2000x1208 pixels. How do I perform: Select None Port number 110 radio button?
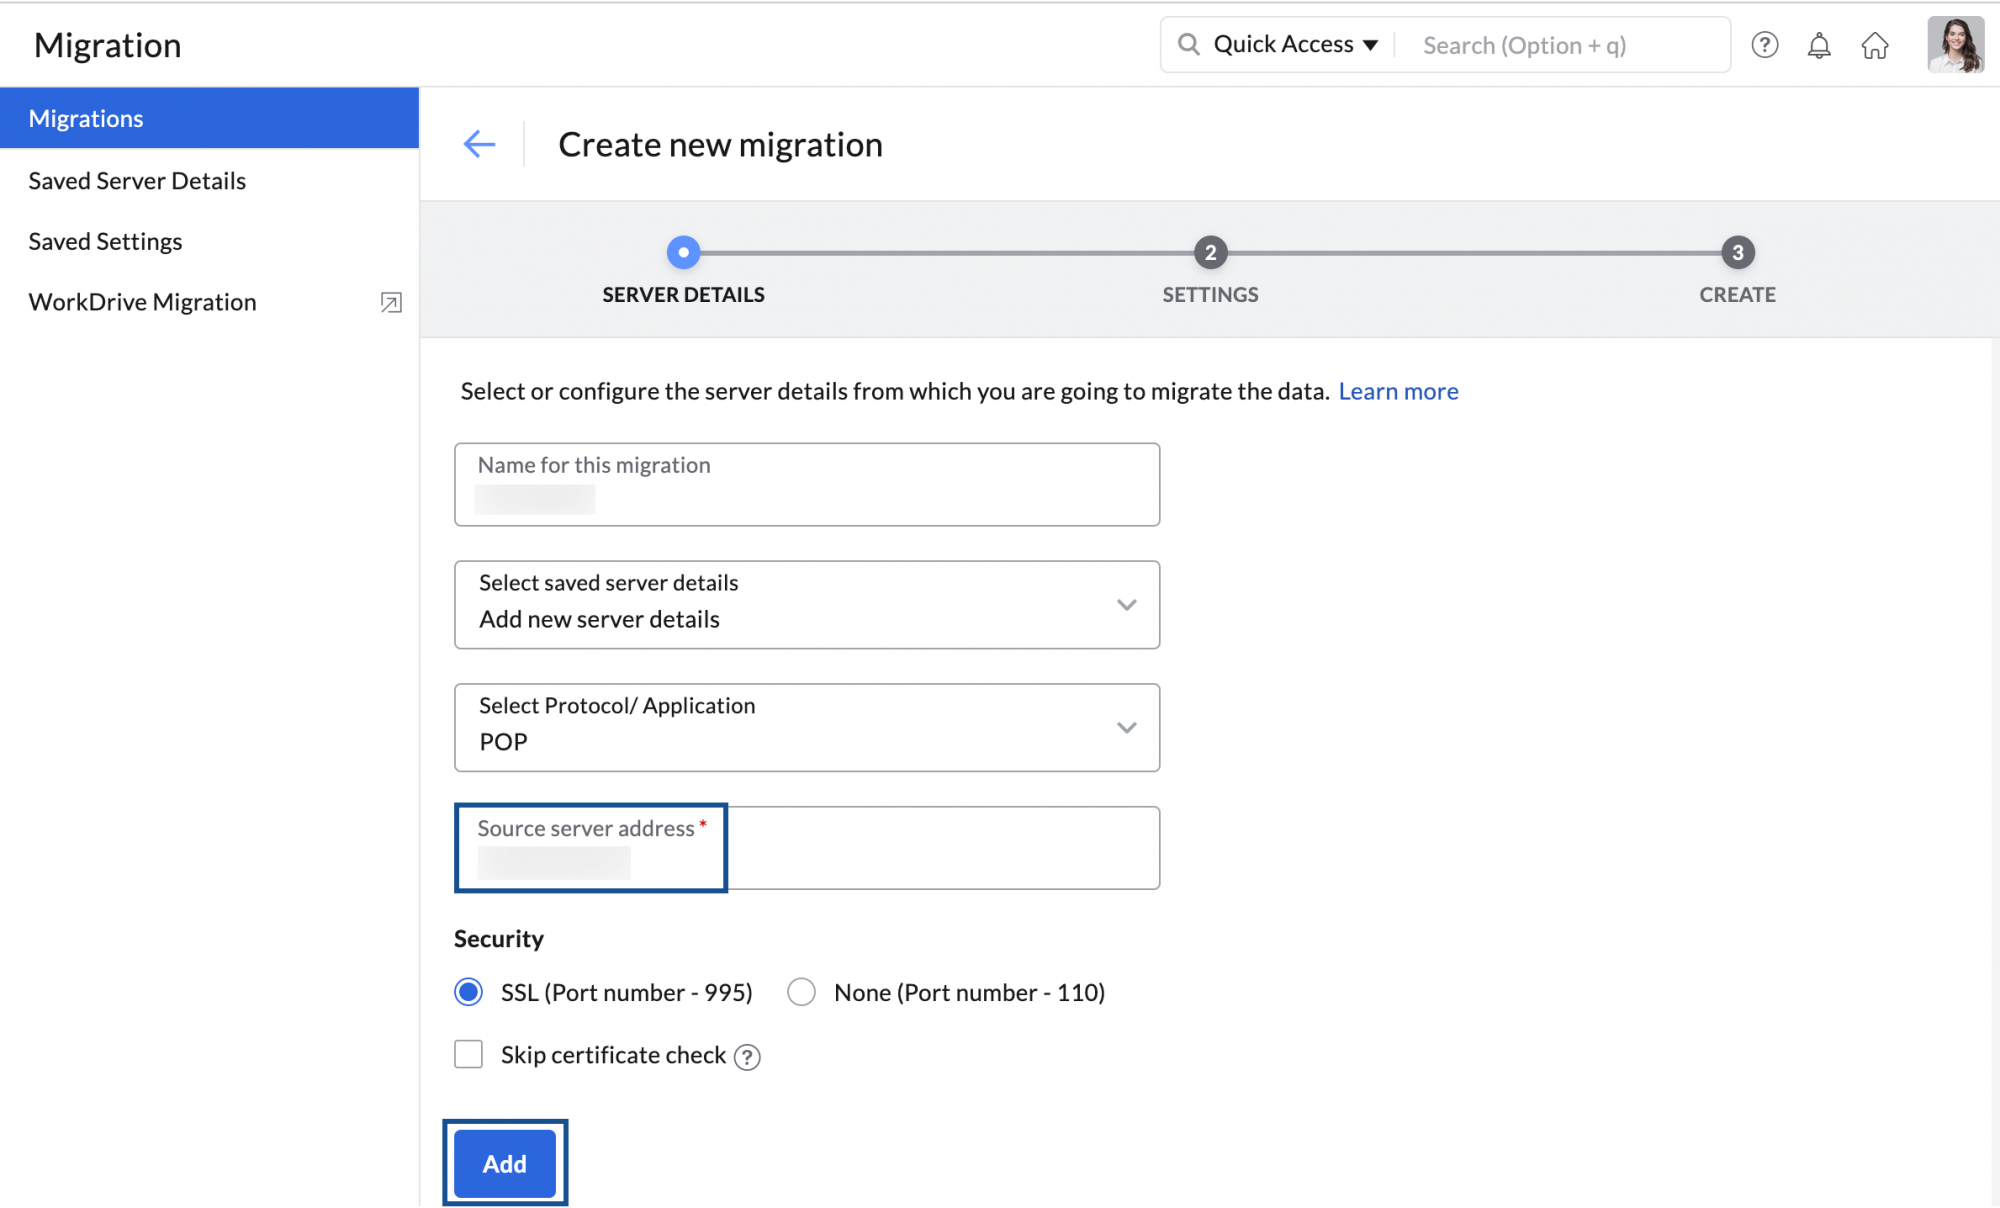pos(801,991)
